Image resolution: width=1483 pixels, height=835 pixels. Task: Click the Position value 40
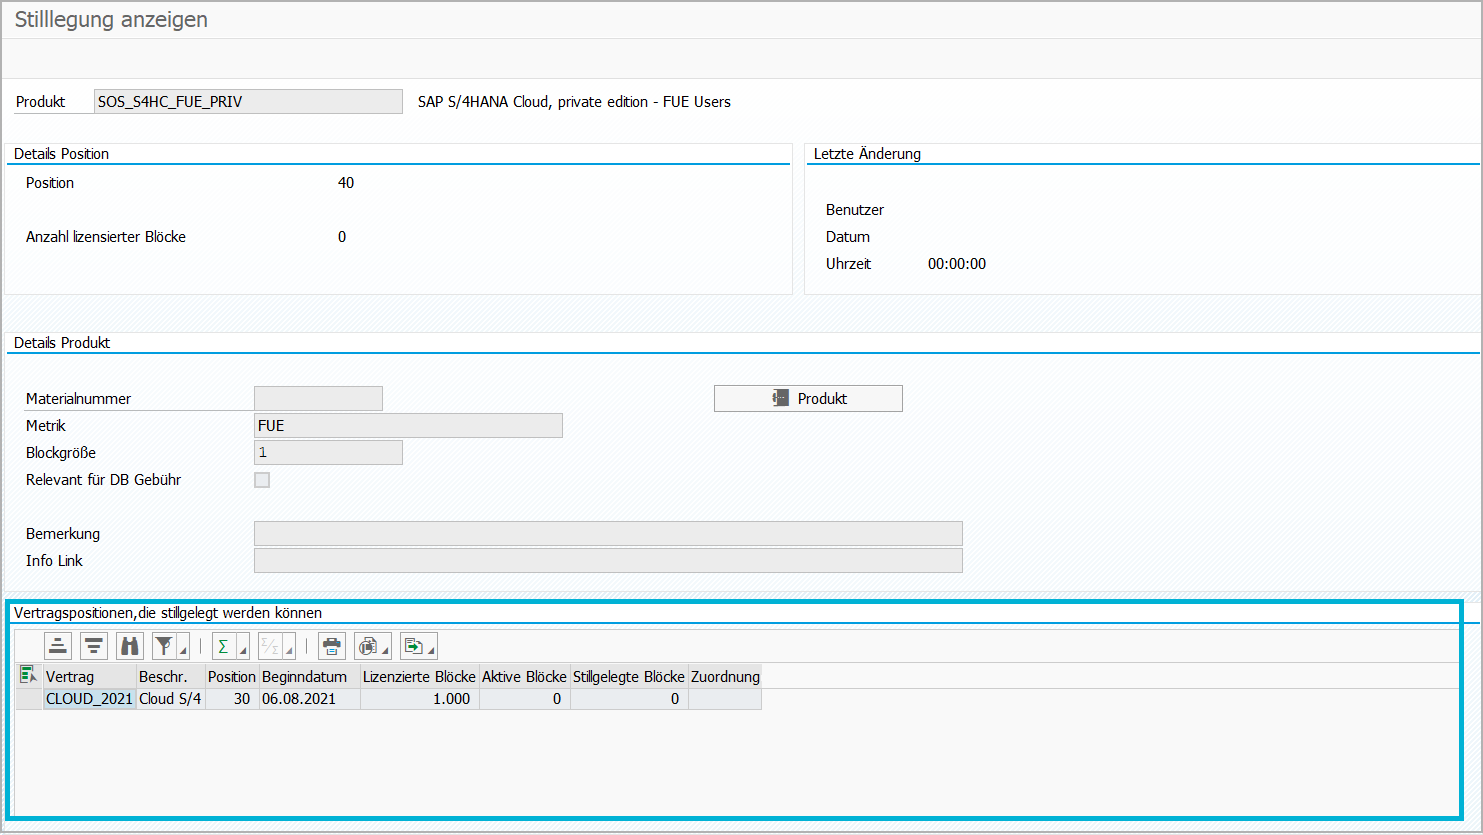click(346, 183)
